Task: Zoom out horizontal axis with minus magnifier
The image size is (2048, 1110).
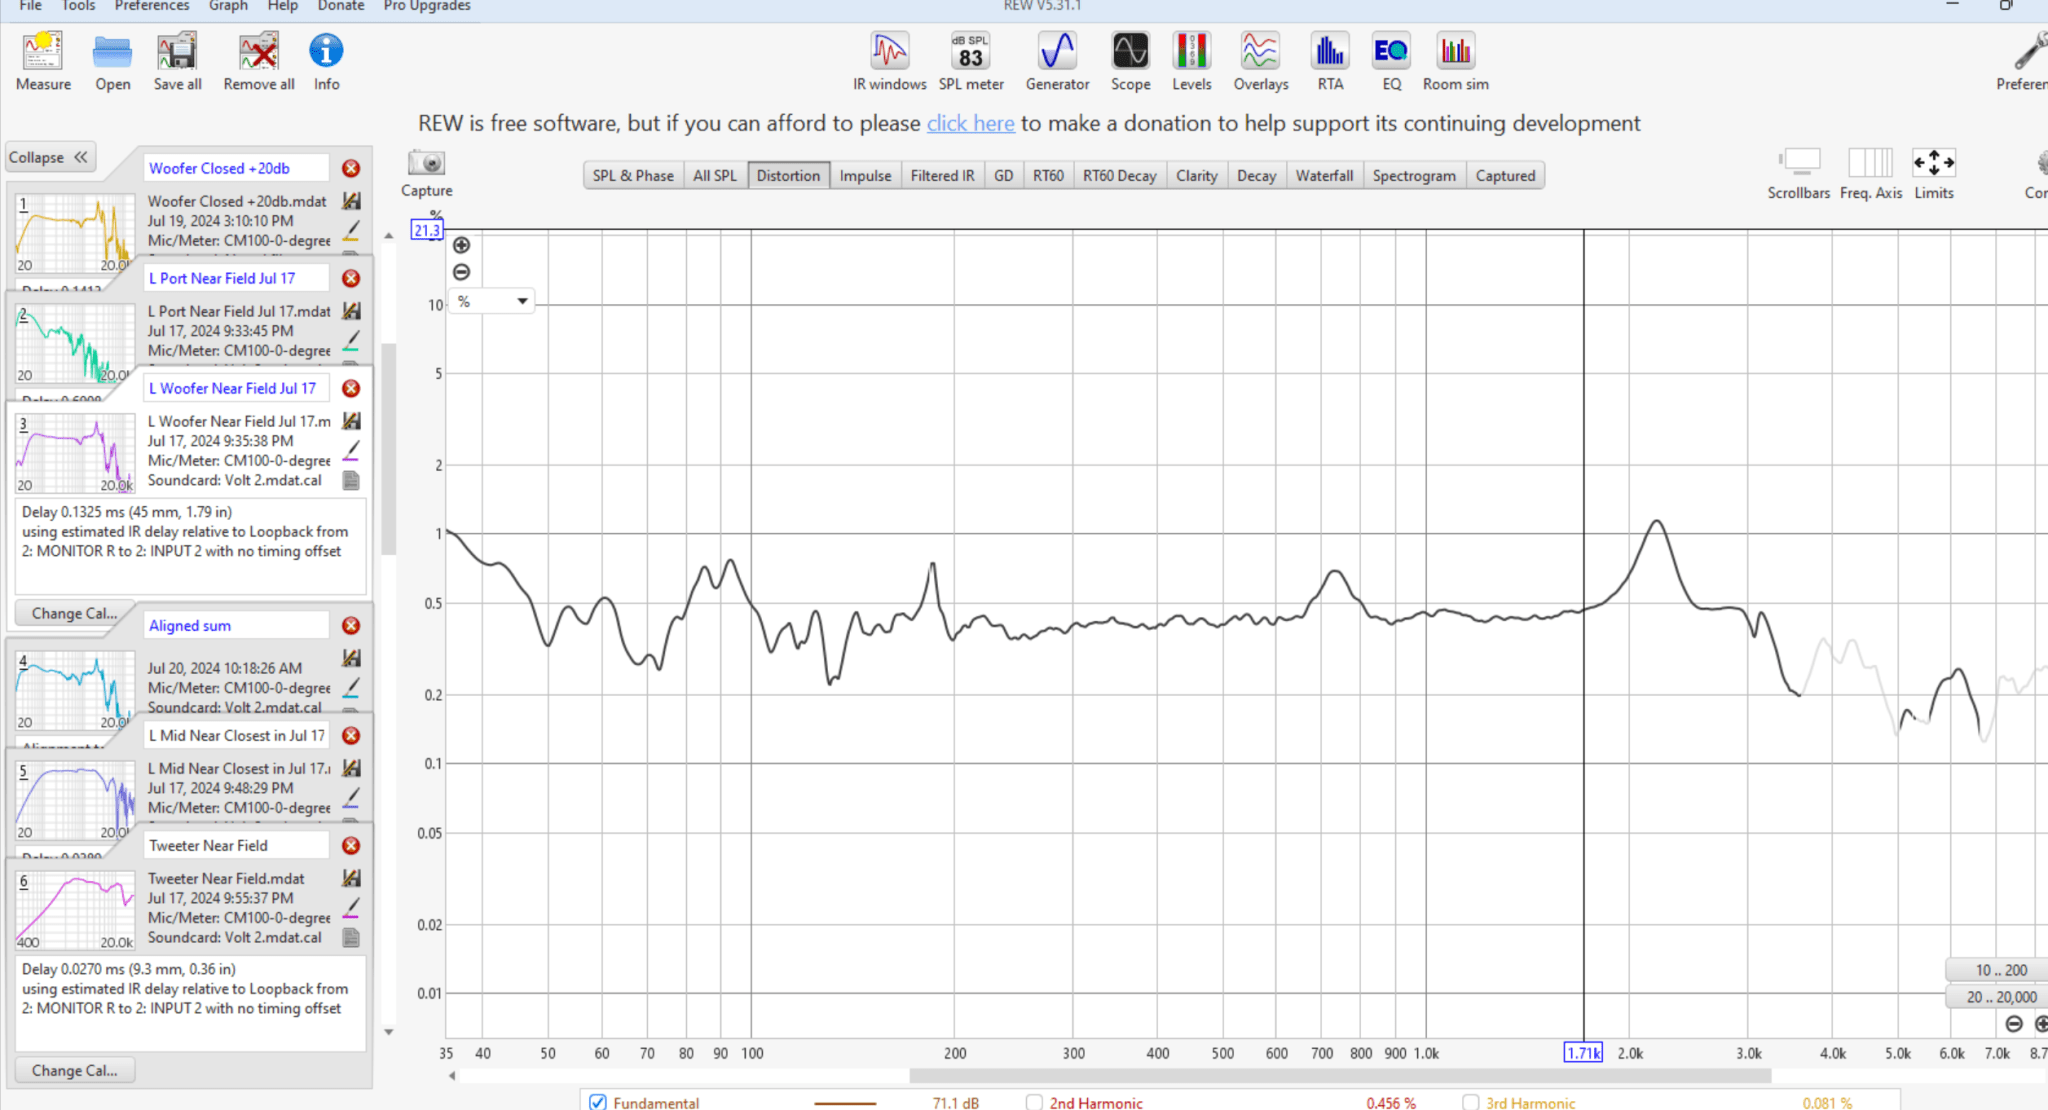Action: coord(2014,1023)
